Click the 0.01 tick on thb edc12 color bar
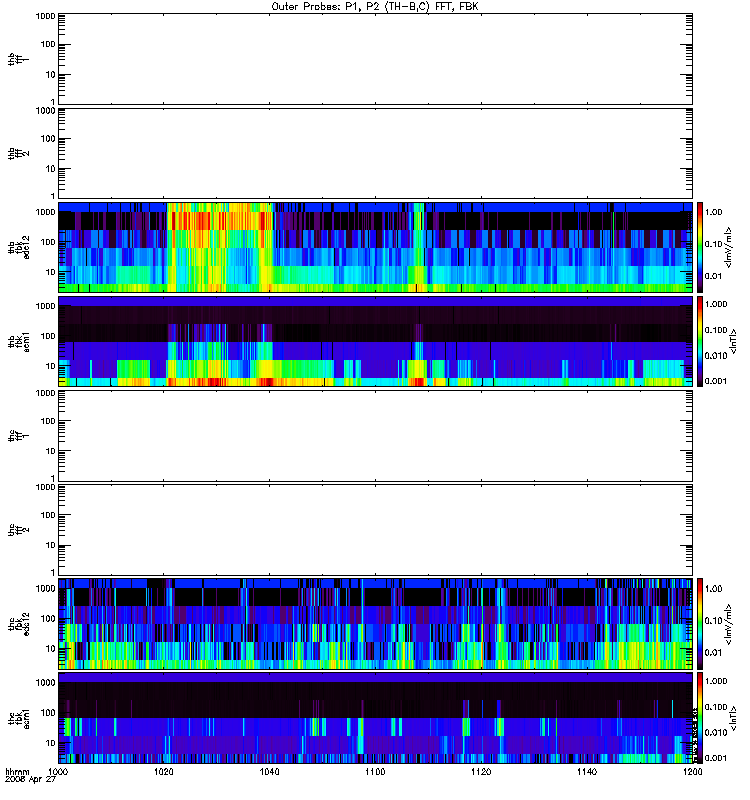The image size is (750, 800). (713, 276)
